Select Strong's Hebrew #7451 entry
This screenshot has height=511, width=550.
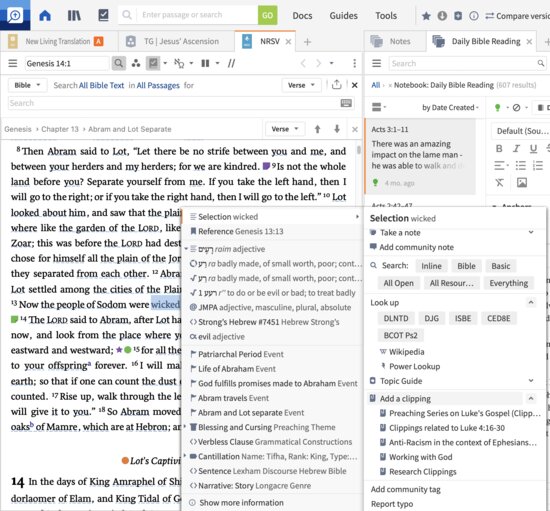tap(273, 322)
